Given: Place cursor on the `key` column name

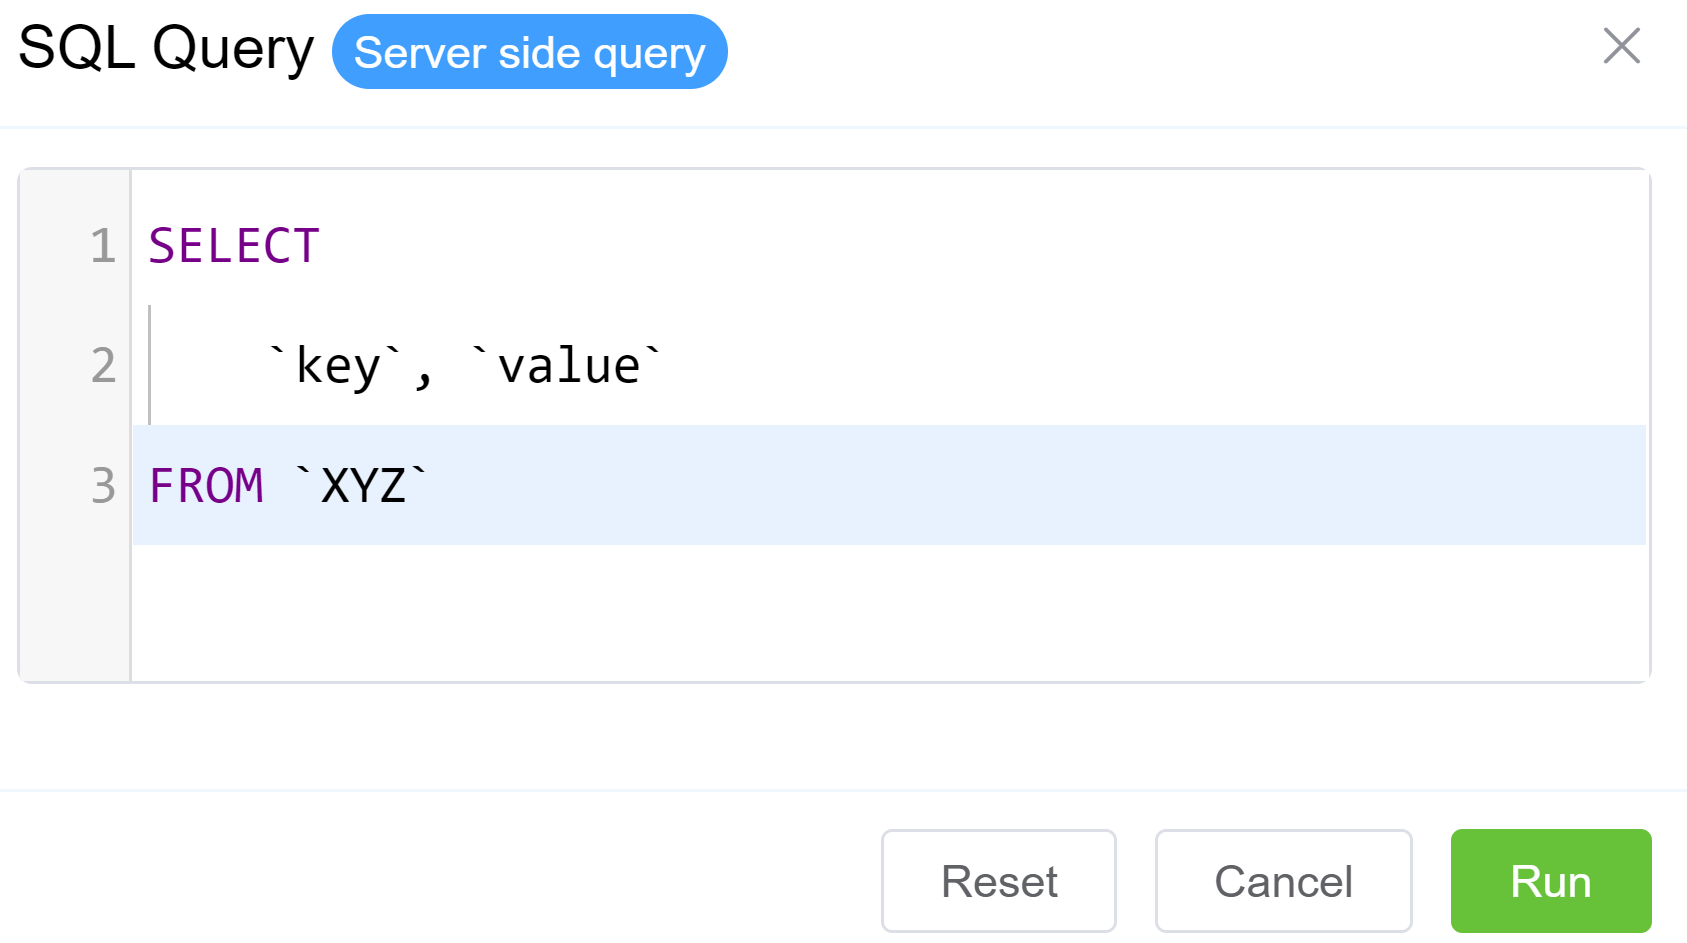Looking at the screenshot, I should (338, 366).
